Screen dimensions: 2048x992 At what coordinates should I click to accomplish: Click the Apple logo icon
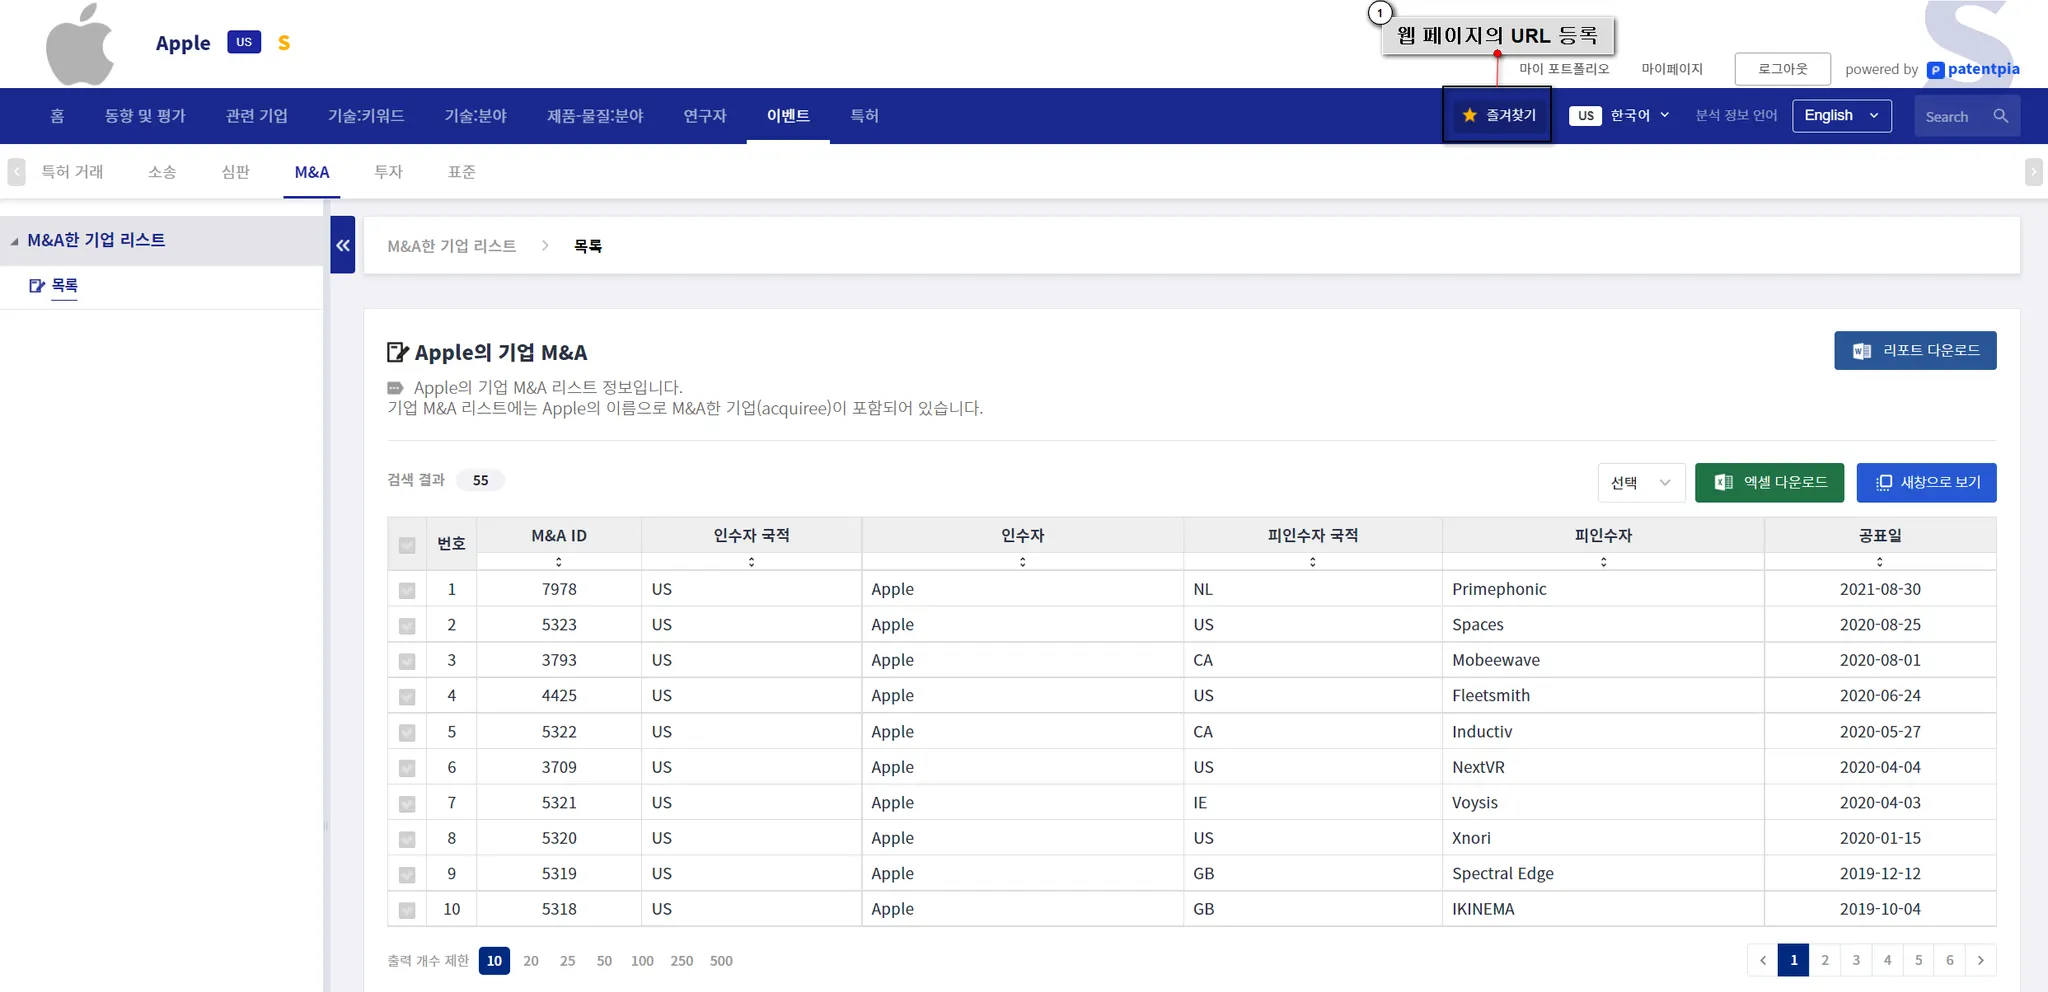click(x=80, y=44)
